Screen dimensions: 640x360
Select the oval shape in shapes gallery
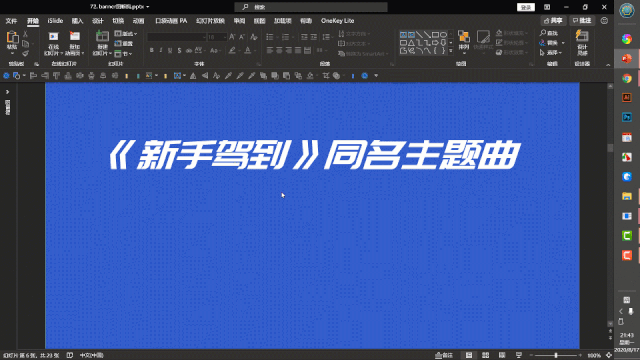coord(443,35)
